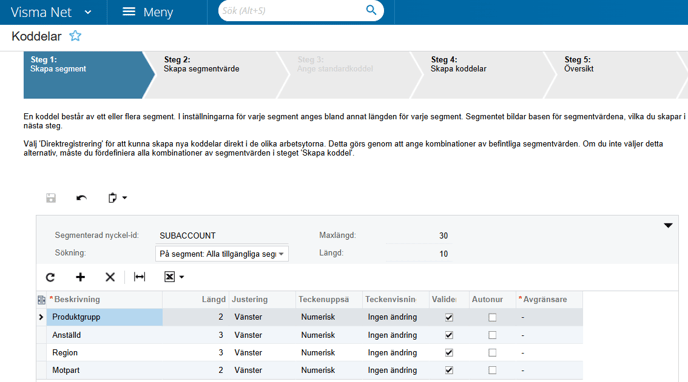The image size is (688, 382).
Task: Click Ingen ändring in the Anställd row
Action: [392, 335]
